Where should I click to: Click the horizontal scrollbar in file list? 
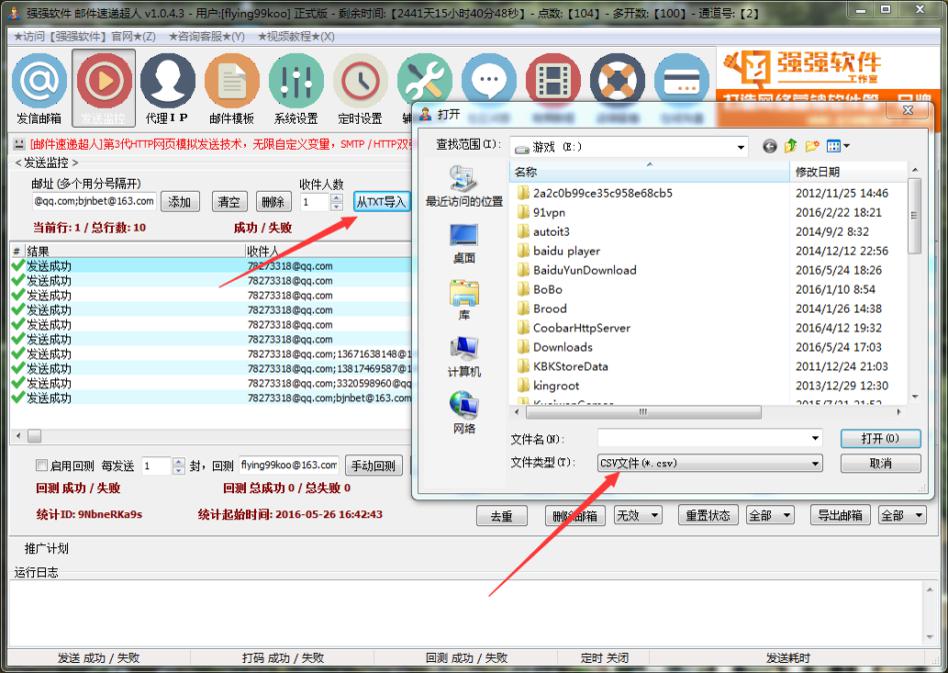pos(643,412)
